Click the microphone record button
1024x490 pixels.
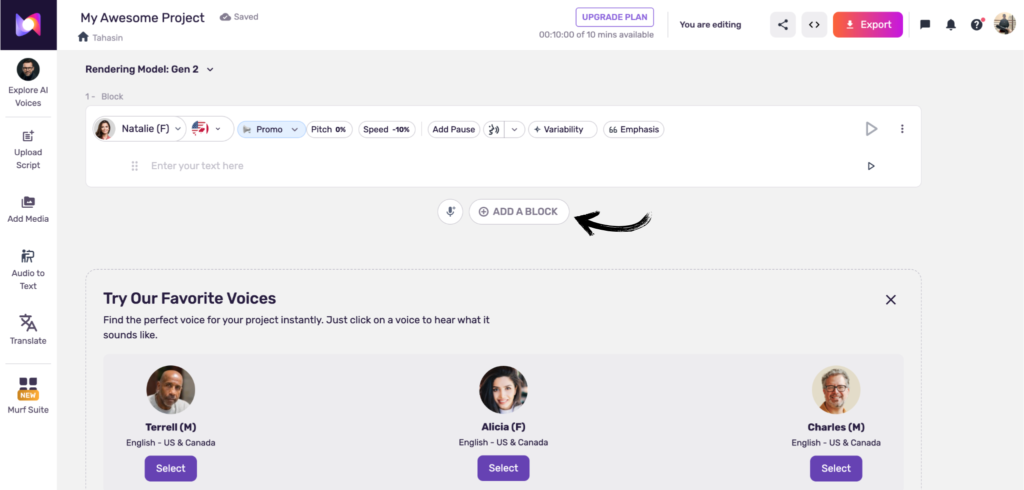click(450, 212)
